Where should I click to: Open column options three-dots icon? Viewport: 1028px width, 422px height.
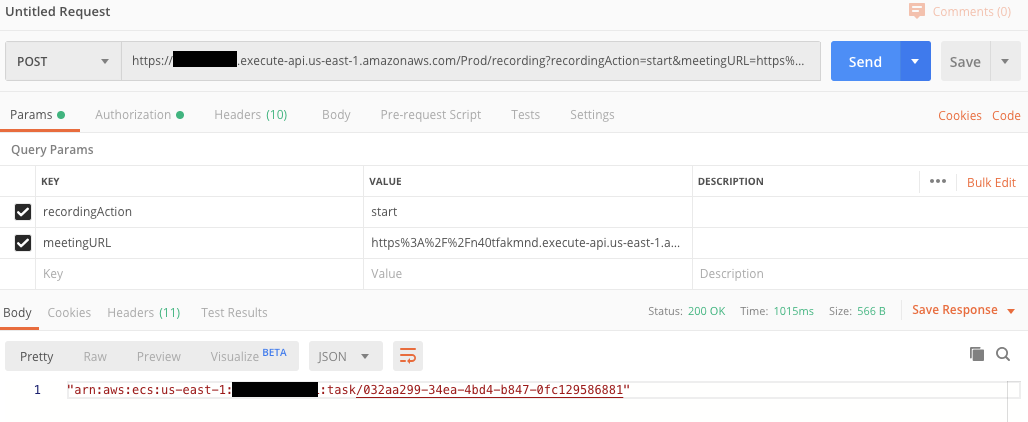(938, 182)
